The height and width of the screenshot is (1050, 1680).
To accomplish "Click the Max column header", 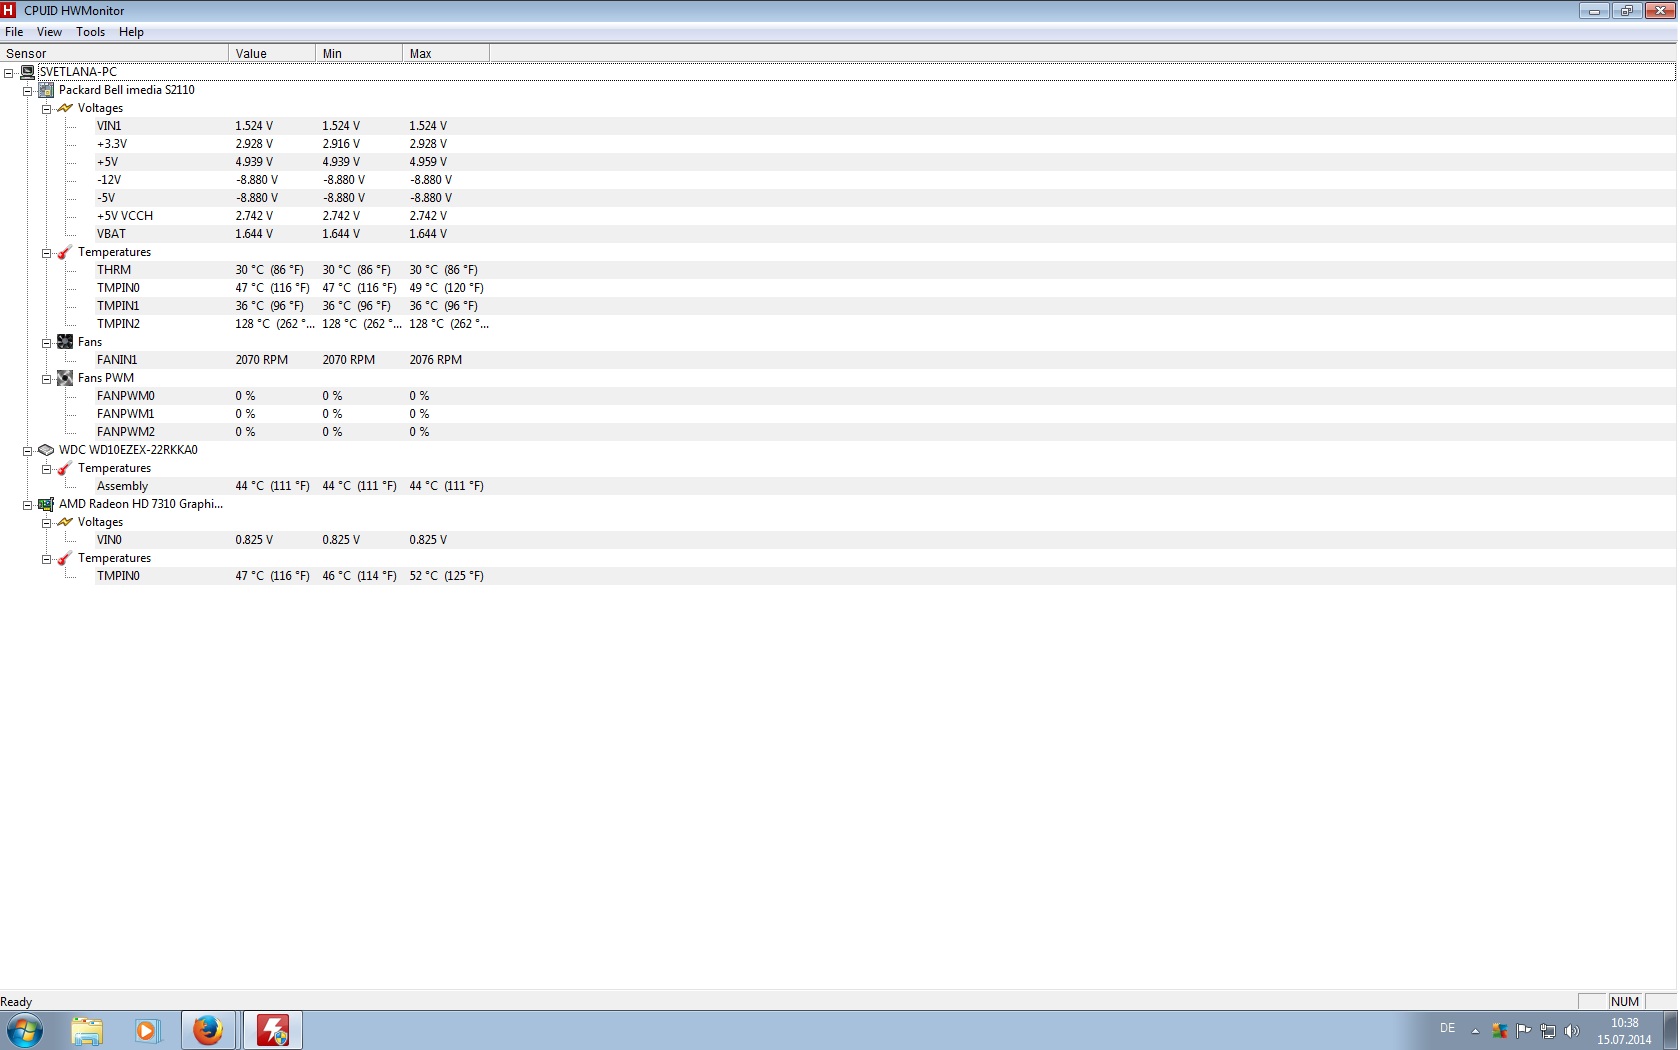I will click(x=446, y=53).
